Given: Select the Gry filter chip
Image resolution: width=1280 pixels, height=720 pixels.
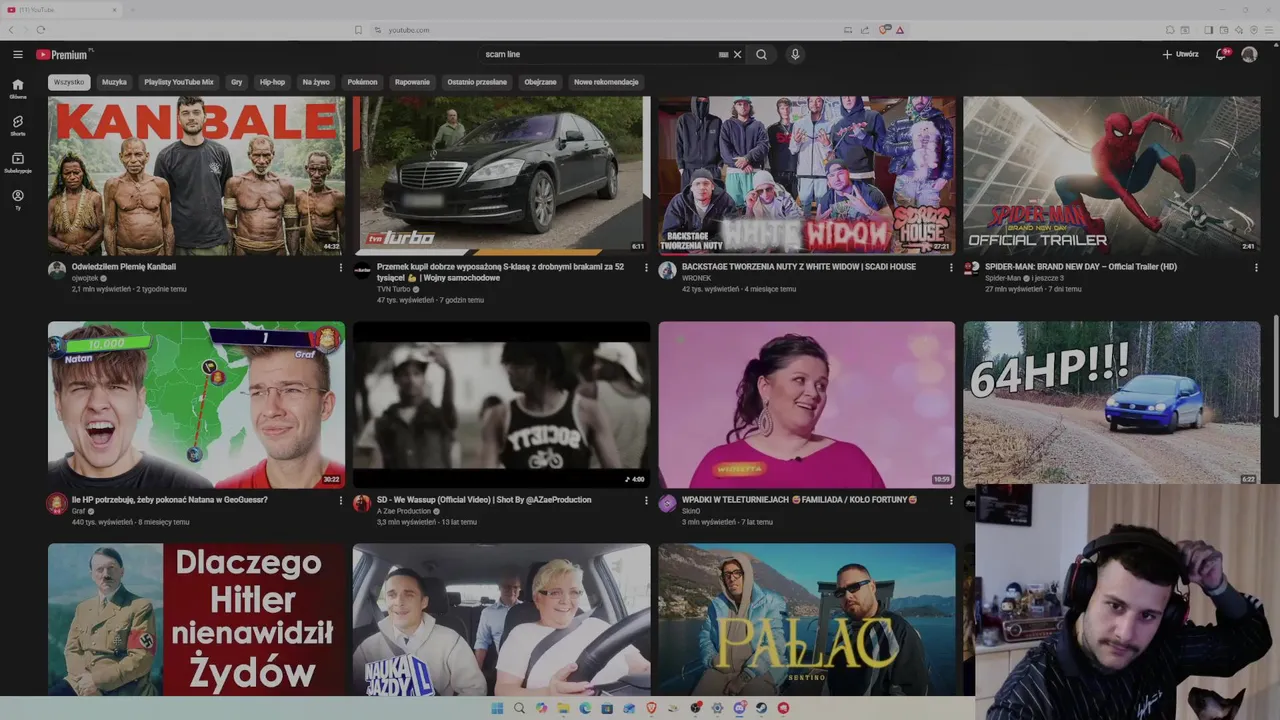Looking at the screenshot, I should coord(237,82).
